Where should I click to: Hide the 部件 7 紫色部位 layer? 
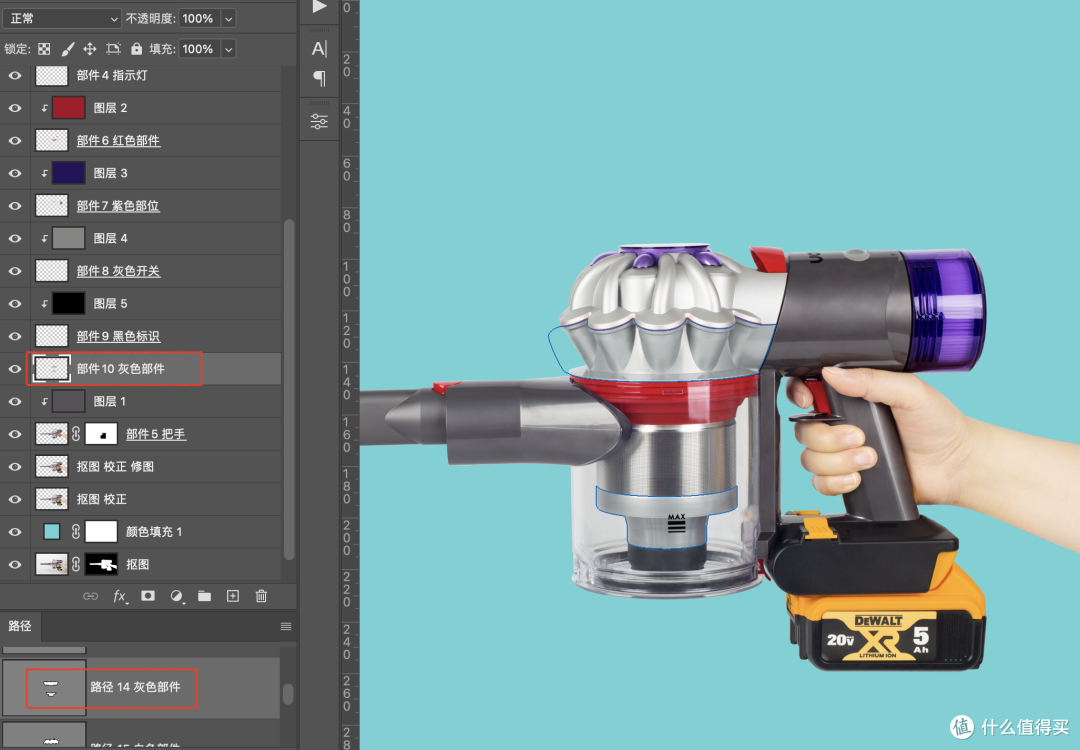(14, 206)
